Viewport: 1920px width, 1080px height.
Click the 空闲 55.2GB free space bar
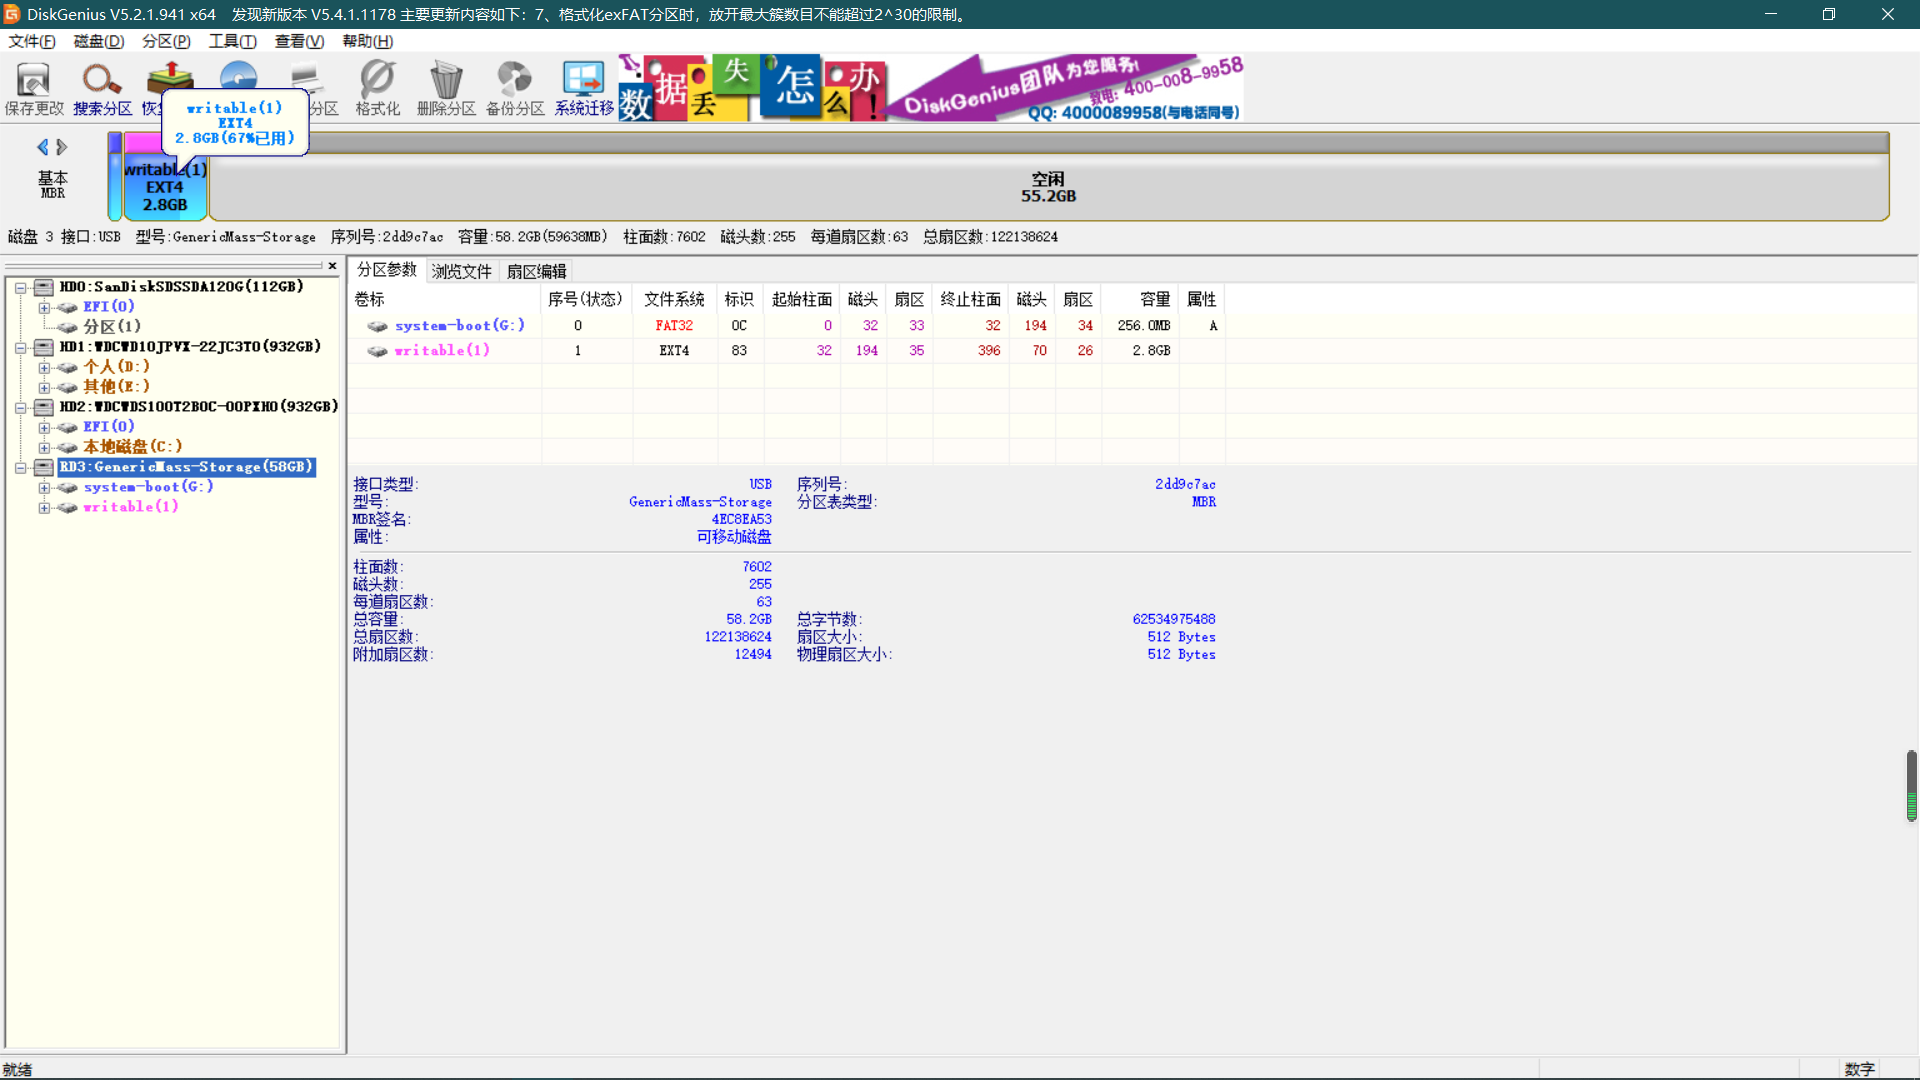click(1048, 187)
